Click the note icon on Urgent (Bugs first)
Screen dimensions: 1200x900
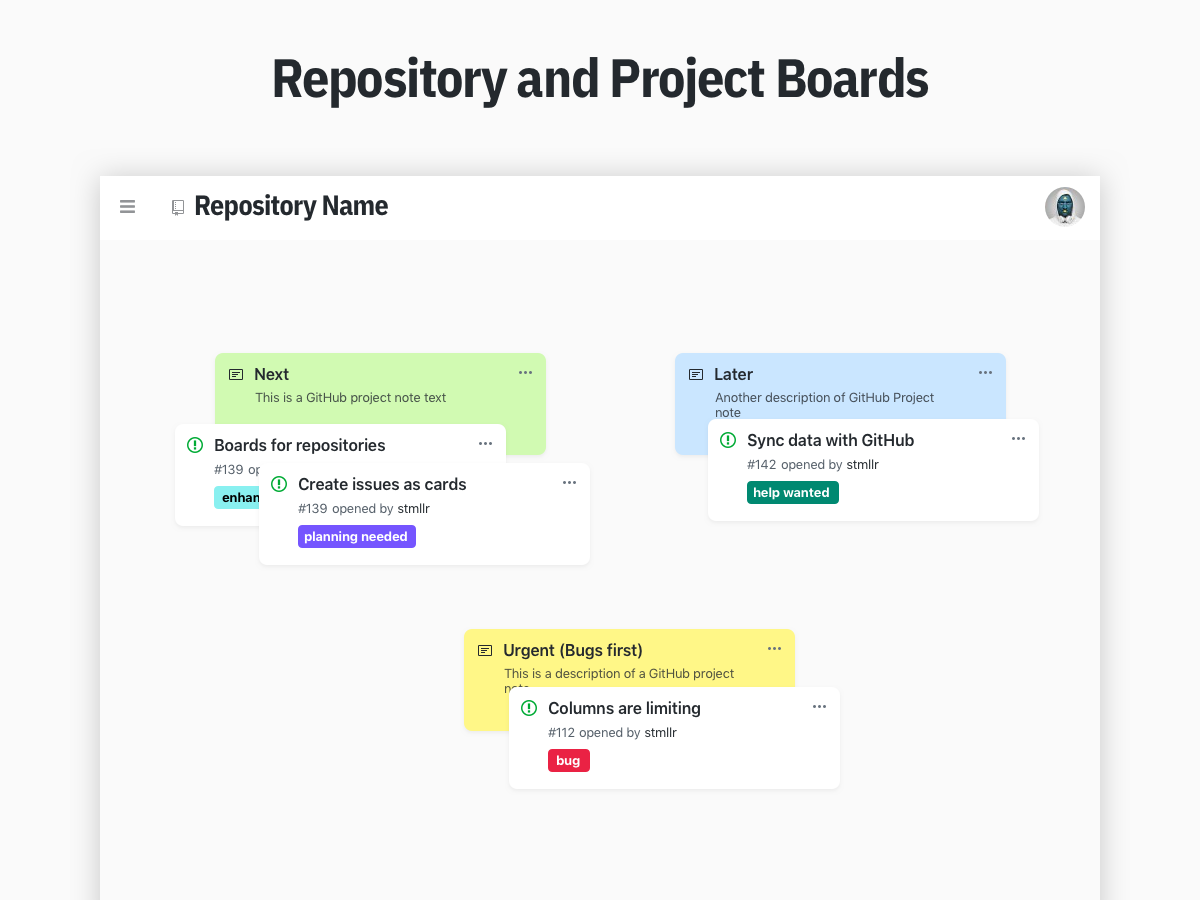tap(484, 649)
